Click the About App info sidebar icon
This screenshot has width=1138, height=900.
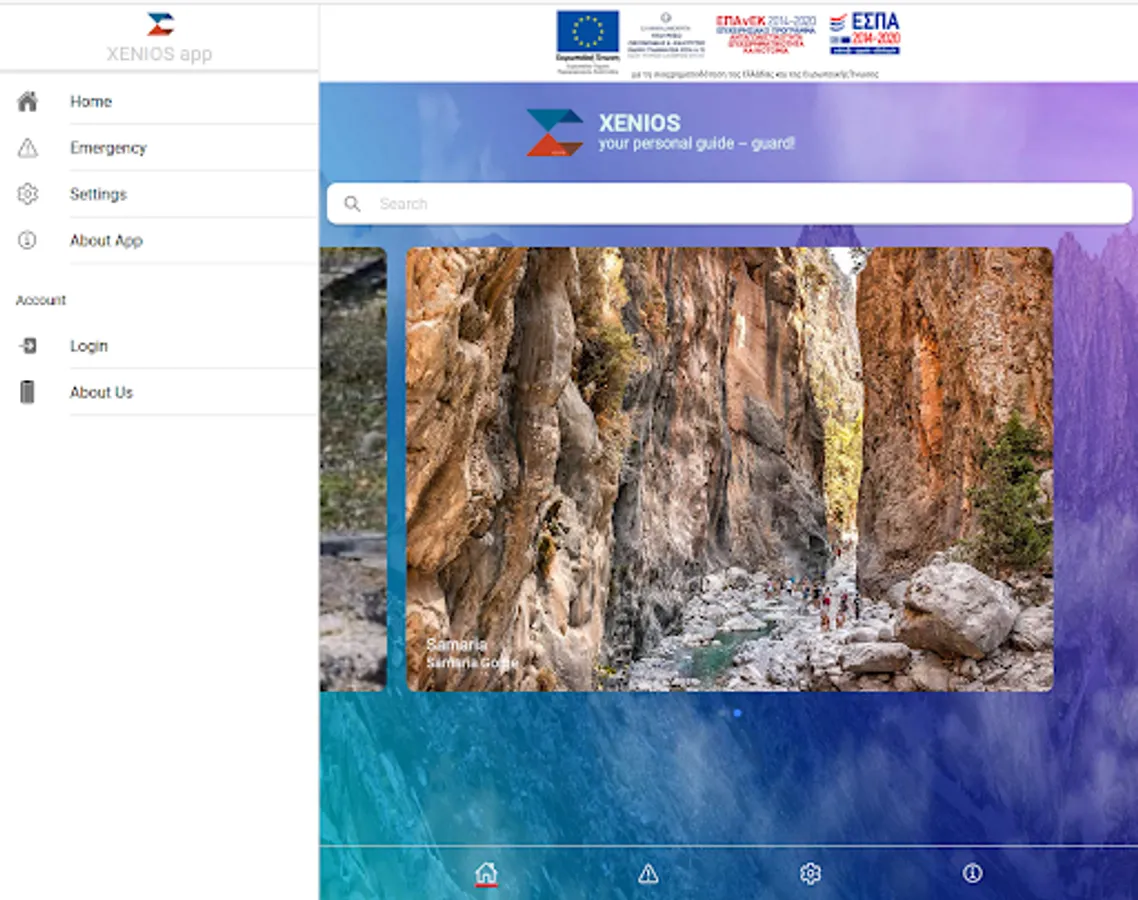click(28, 240)
